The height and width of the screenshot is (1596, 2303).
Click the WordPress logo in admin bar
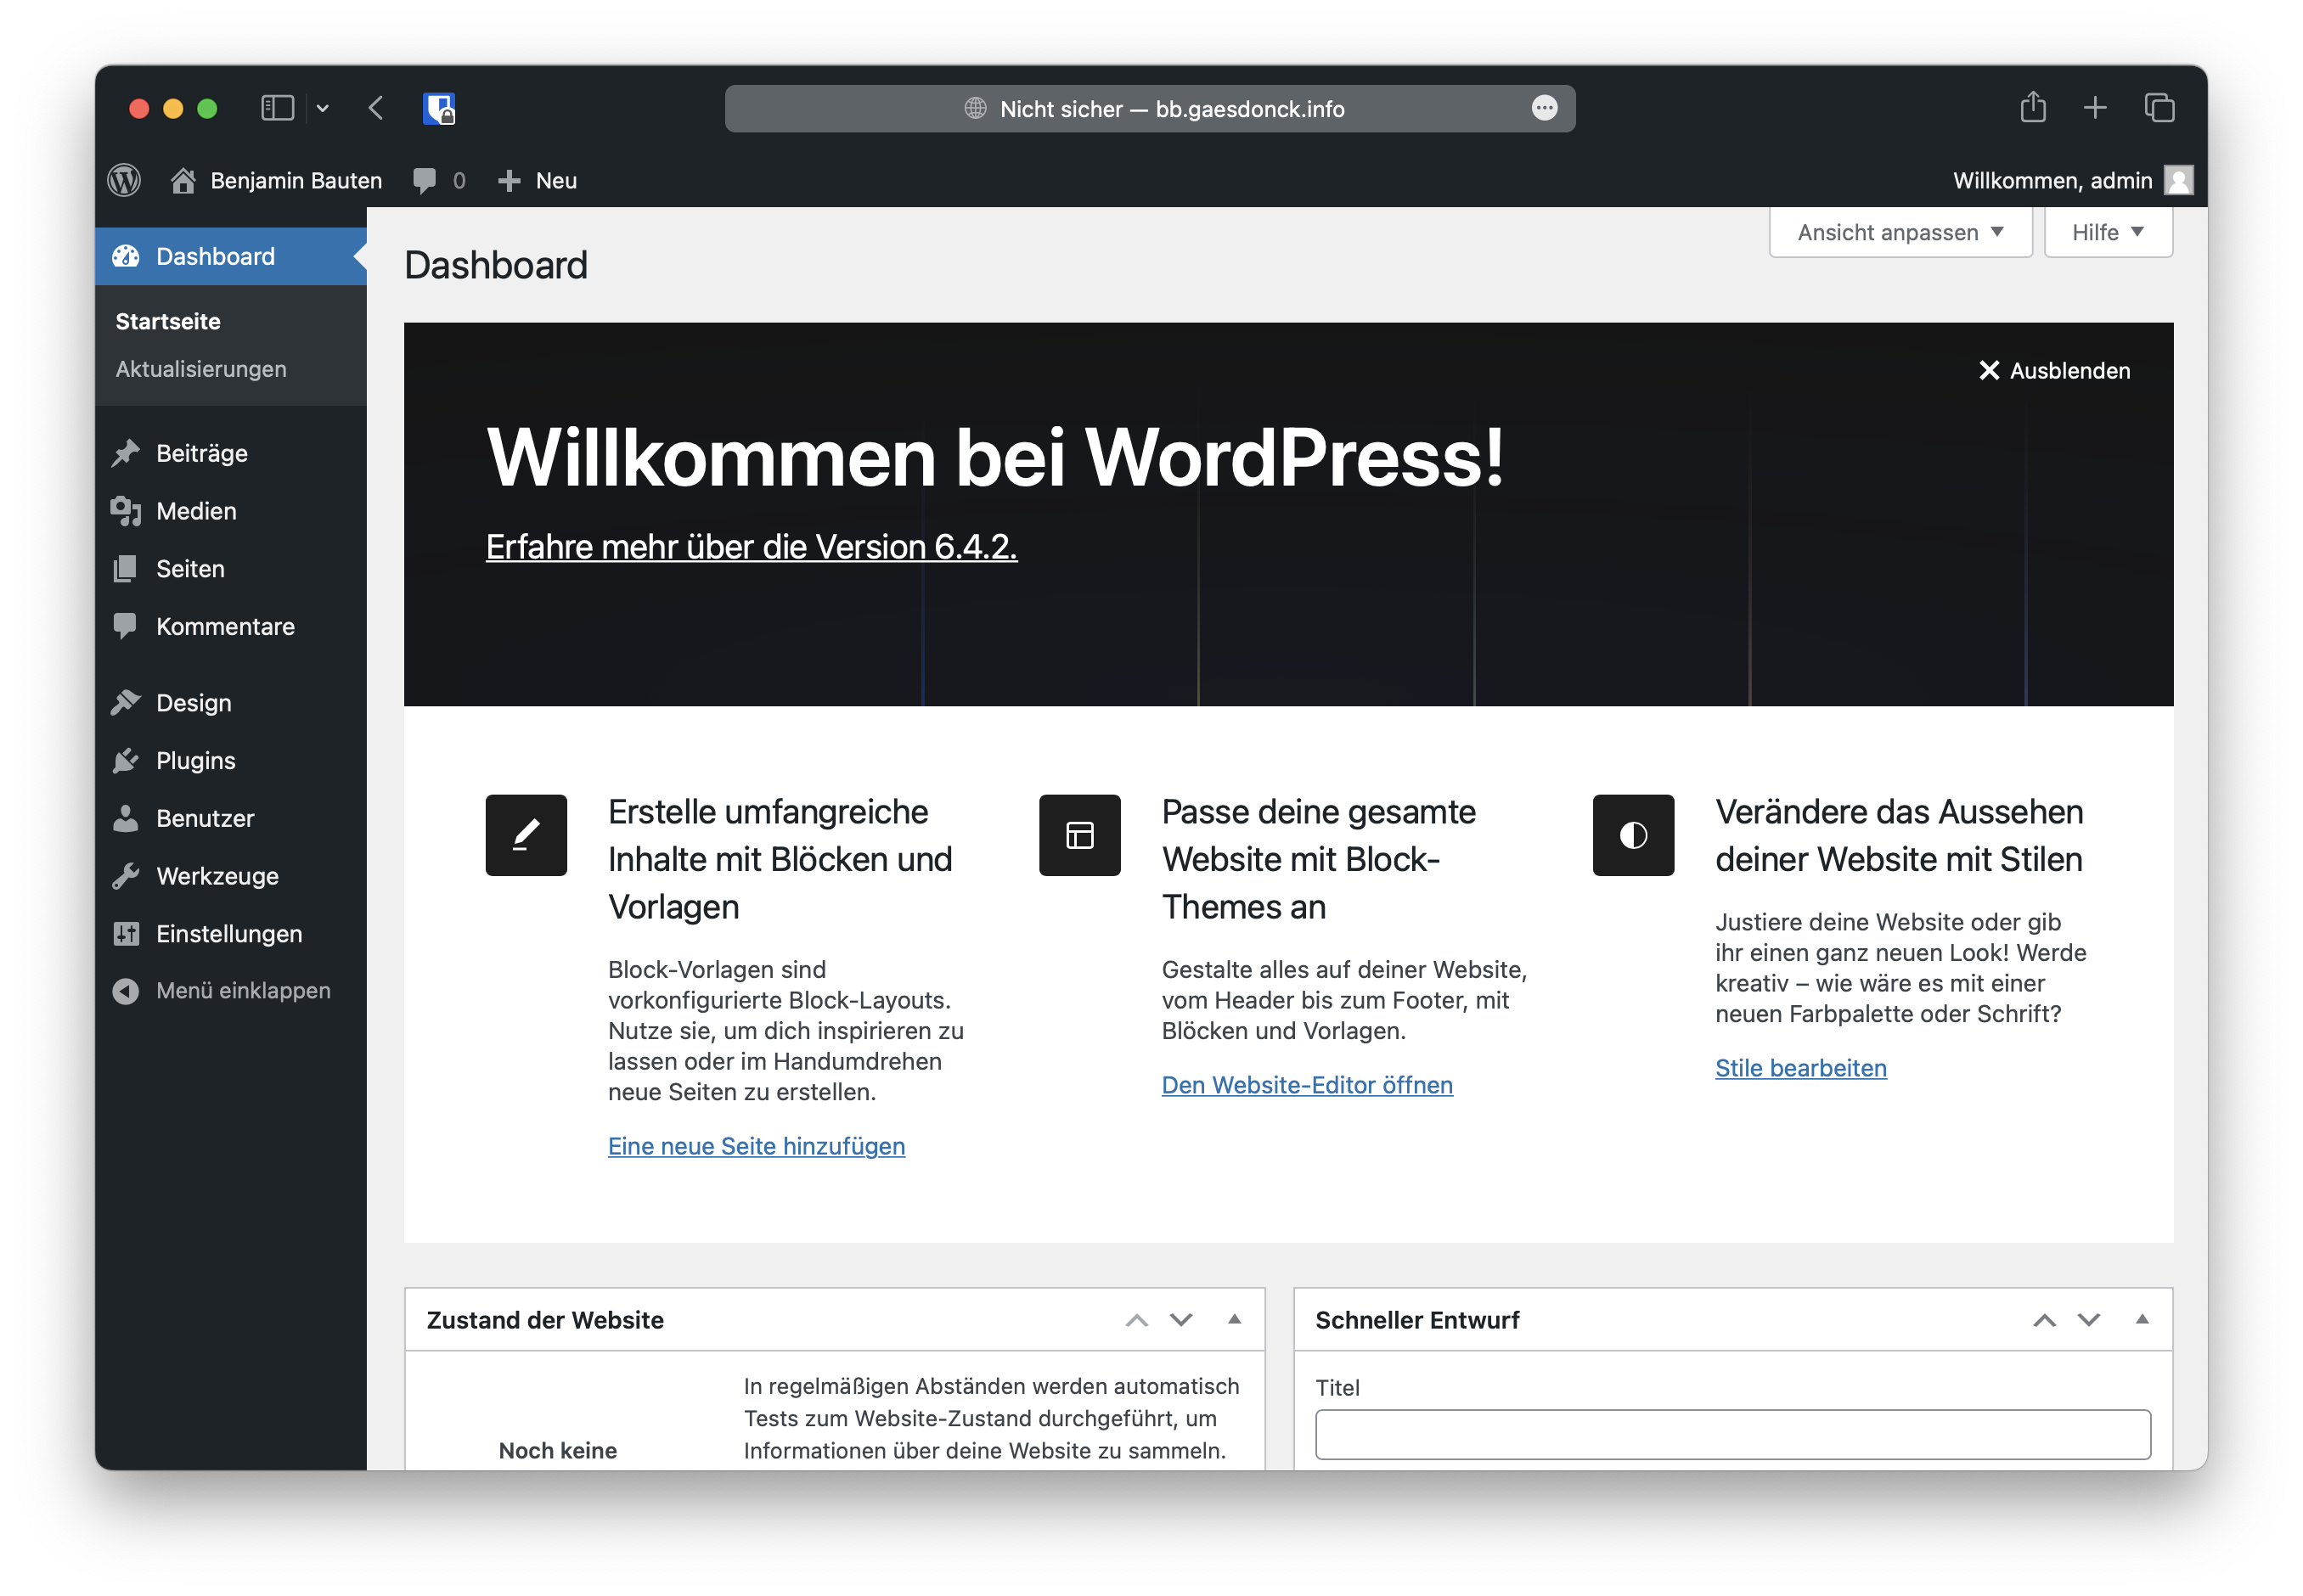pyautogui.click(x=124, y=180)
